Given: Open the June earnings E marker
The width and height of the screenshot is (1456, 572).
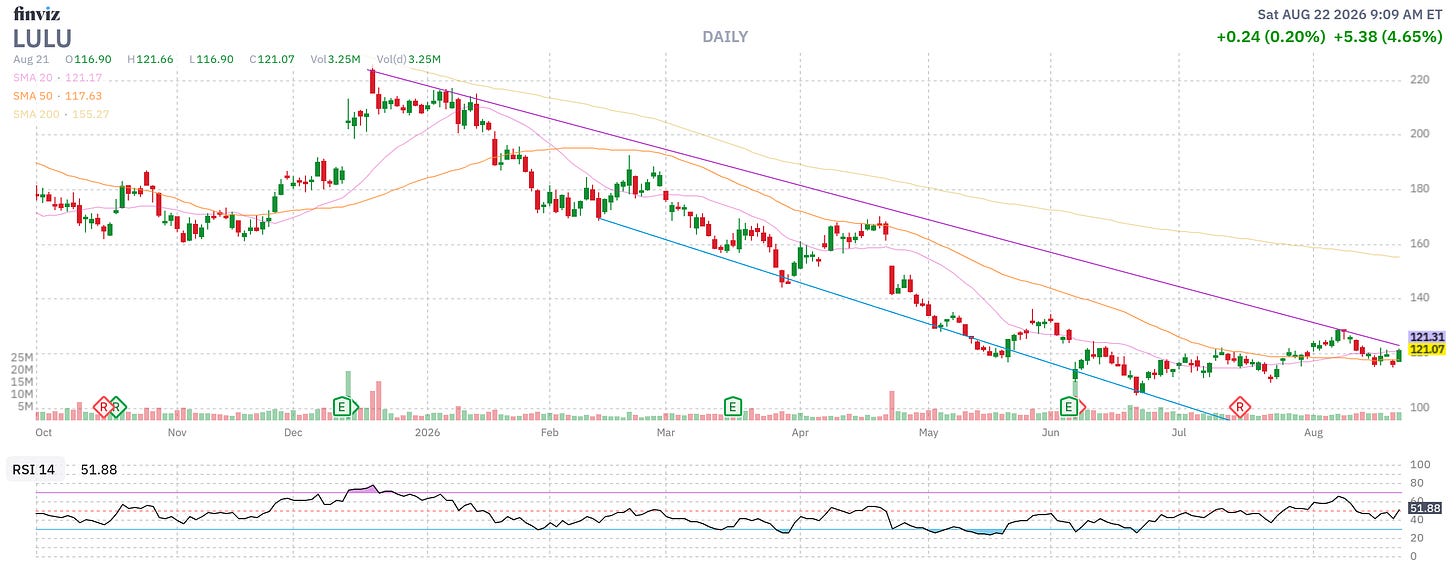Looking at the screenshot, I should click(1070, 406).
